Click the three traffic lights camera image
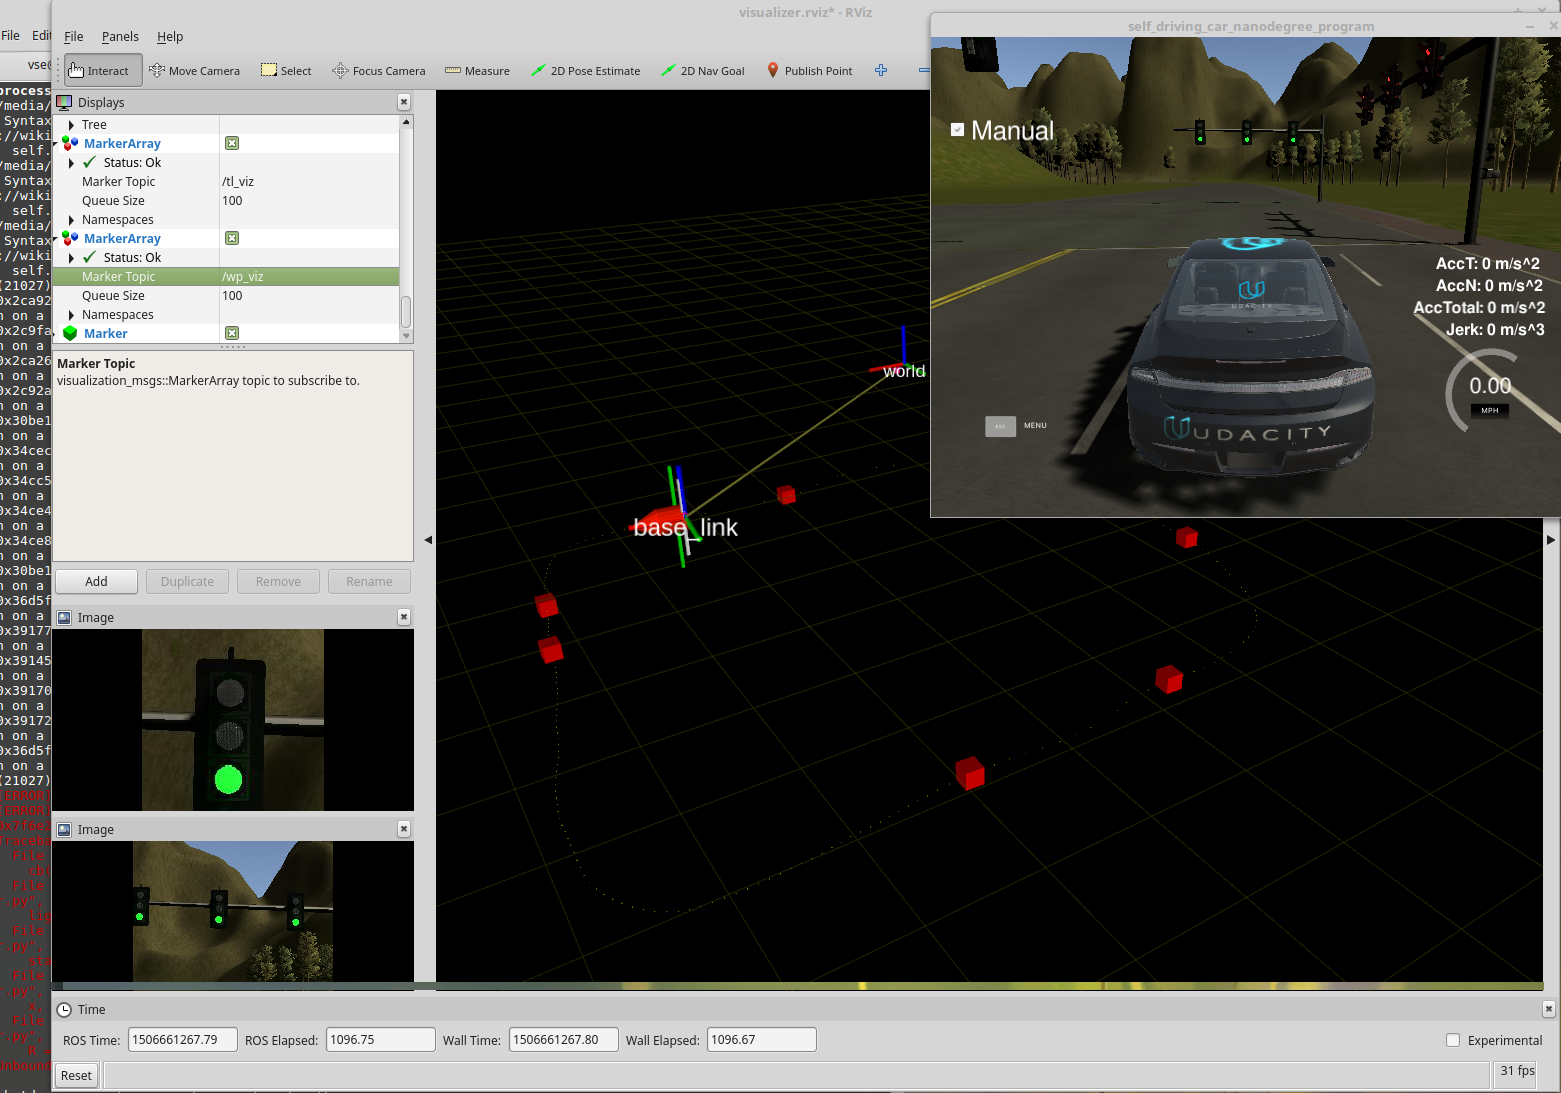The width and height of the screenshot is (1561, 1093). [x=233, y=911]
